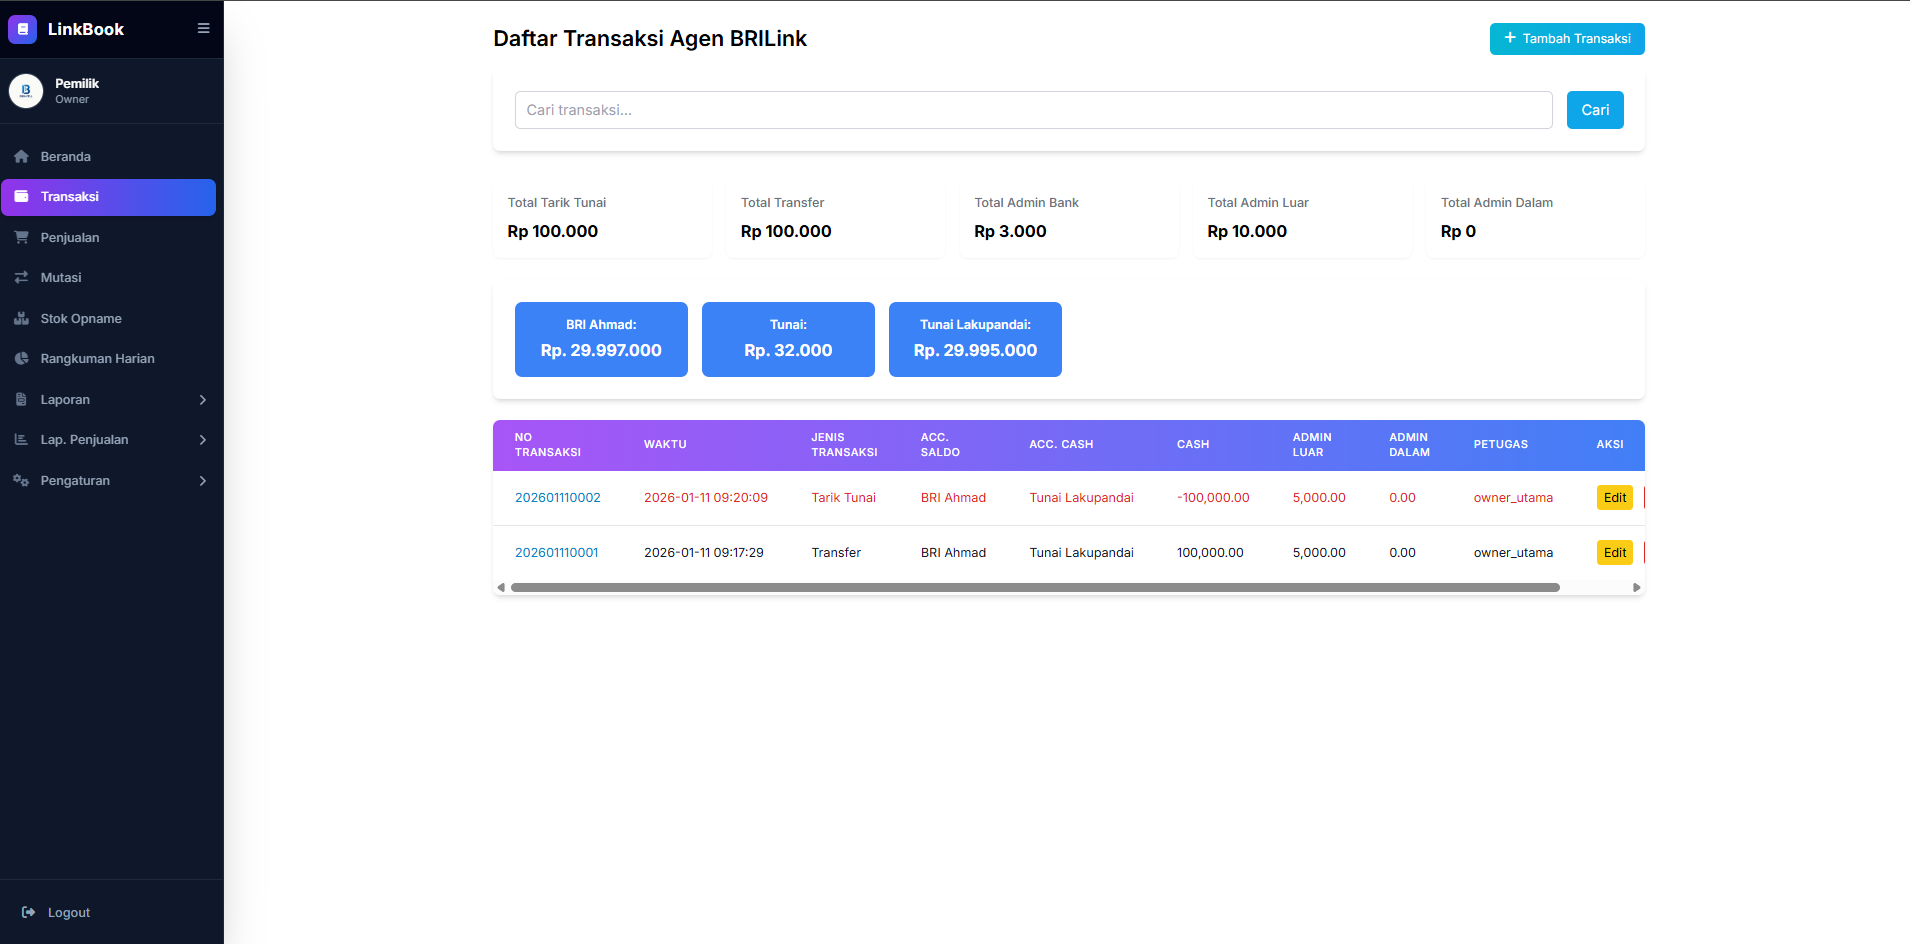Select Rangkuman Harian from the sidebar

97,359
